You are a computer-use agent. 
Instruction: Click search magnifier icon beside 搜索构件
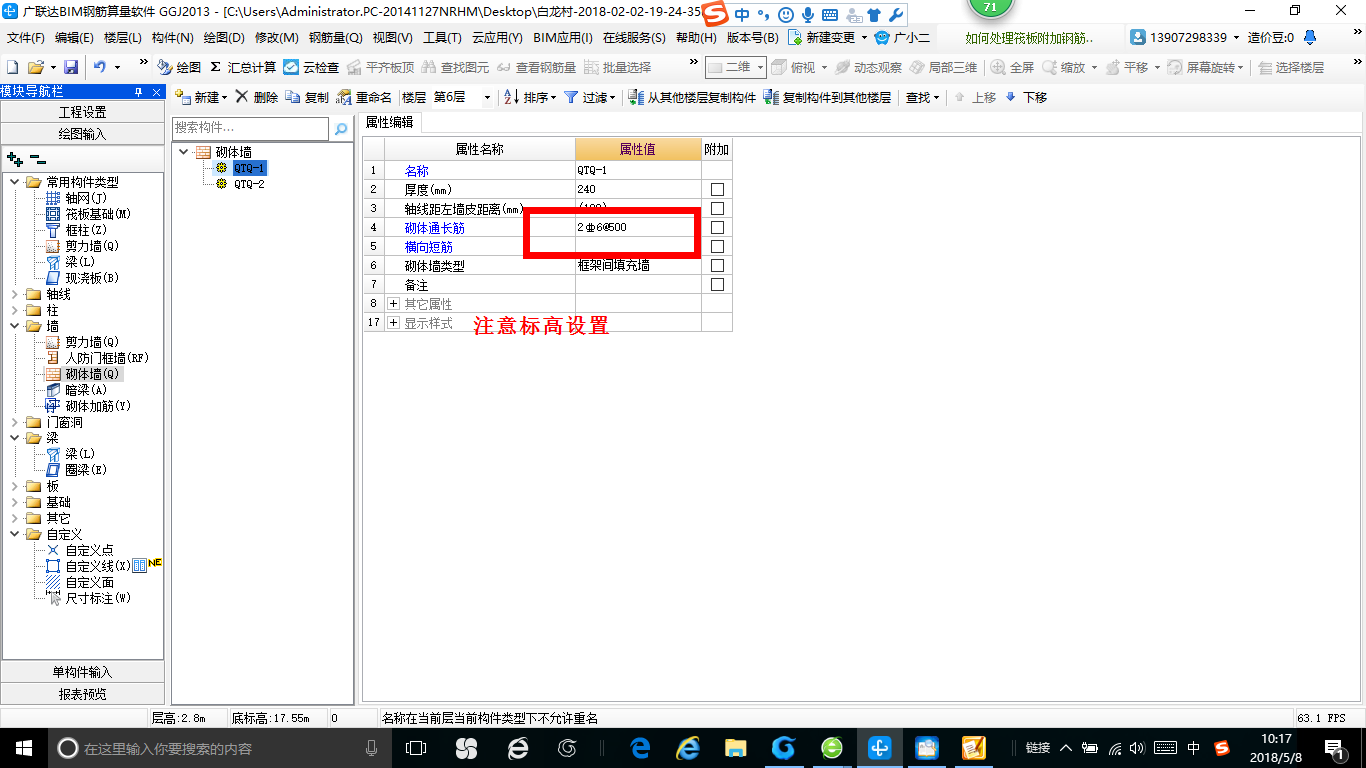click(x=341, y=129)
